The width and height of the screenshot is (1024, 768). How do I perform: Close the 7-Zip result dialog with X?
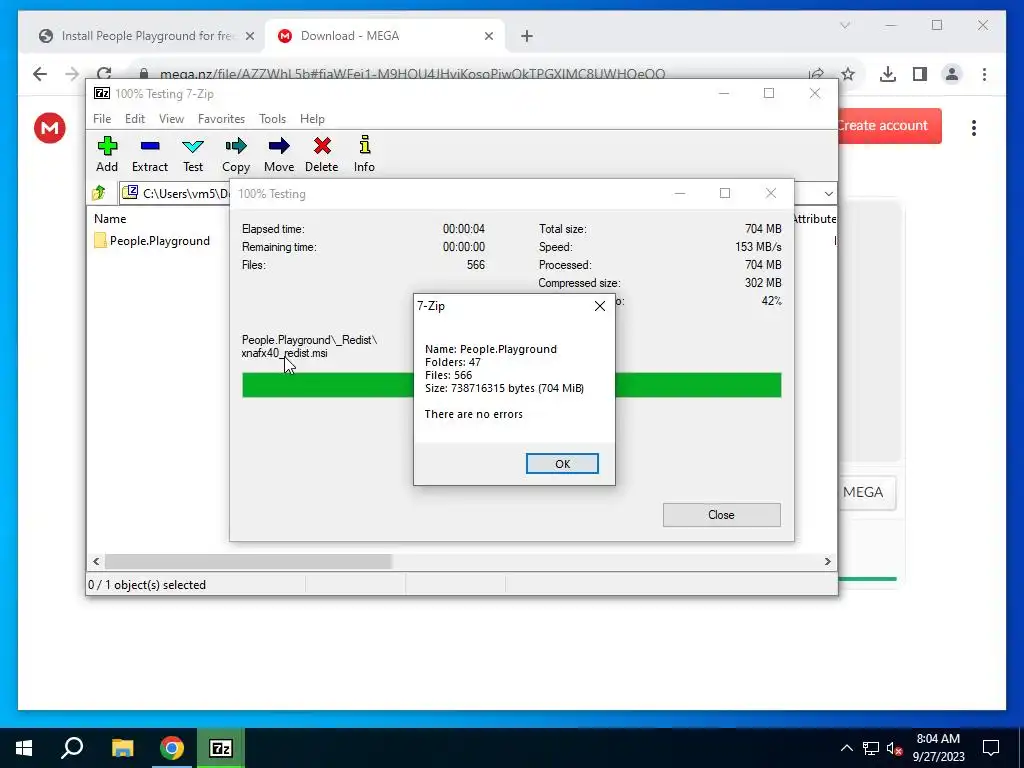(x=600, y=306)
